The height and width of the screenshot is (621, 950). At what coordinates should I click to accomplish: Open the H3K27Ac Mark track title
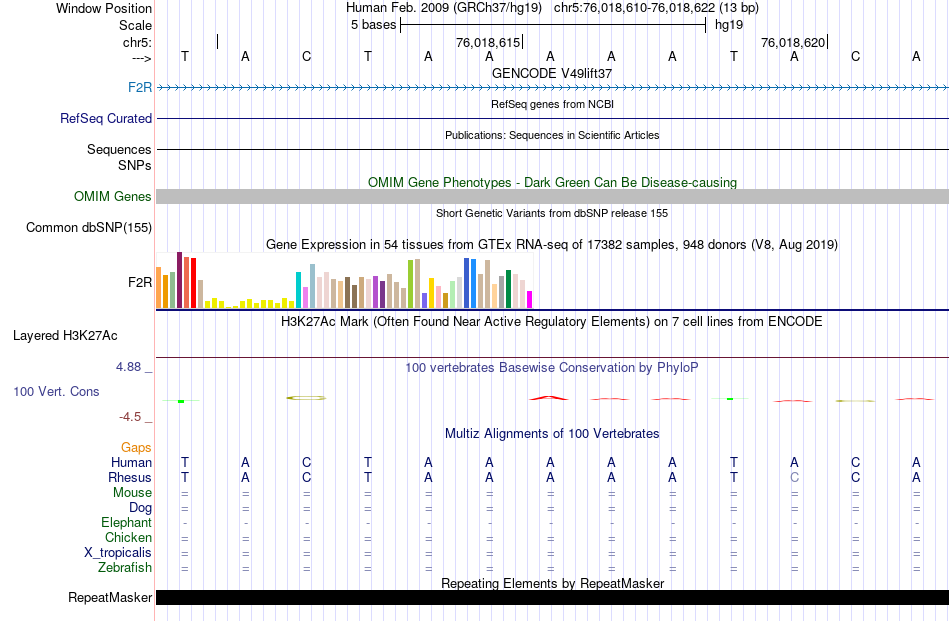[552, 322]
